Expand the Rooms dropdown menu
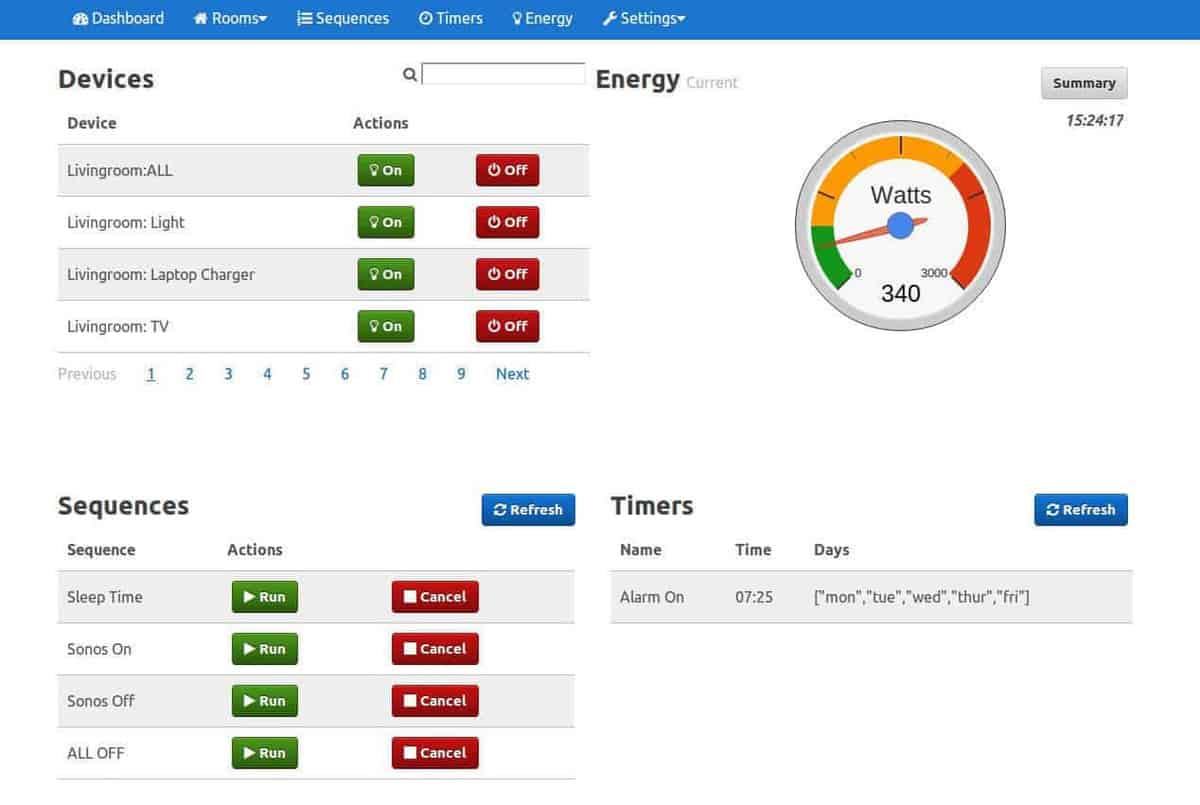 (231, 19)
